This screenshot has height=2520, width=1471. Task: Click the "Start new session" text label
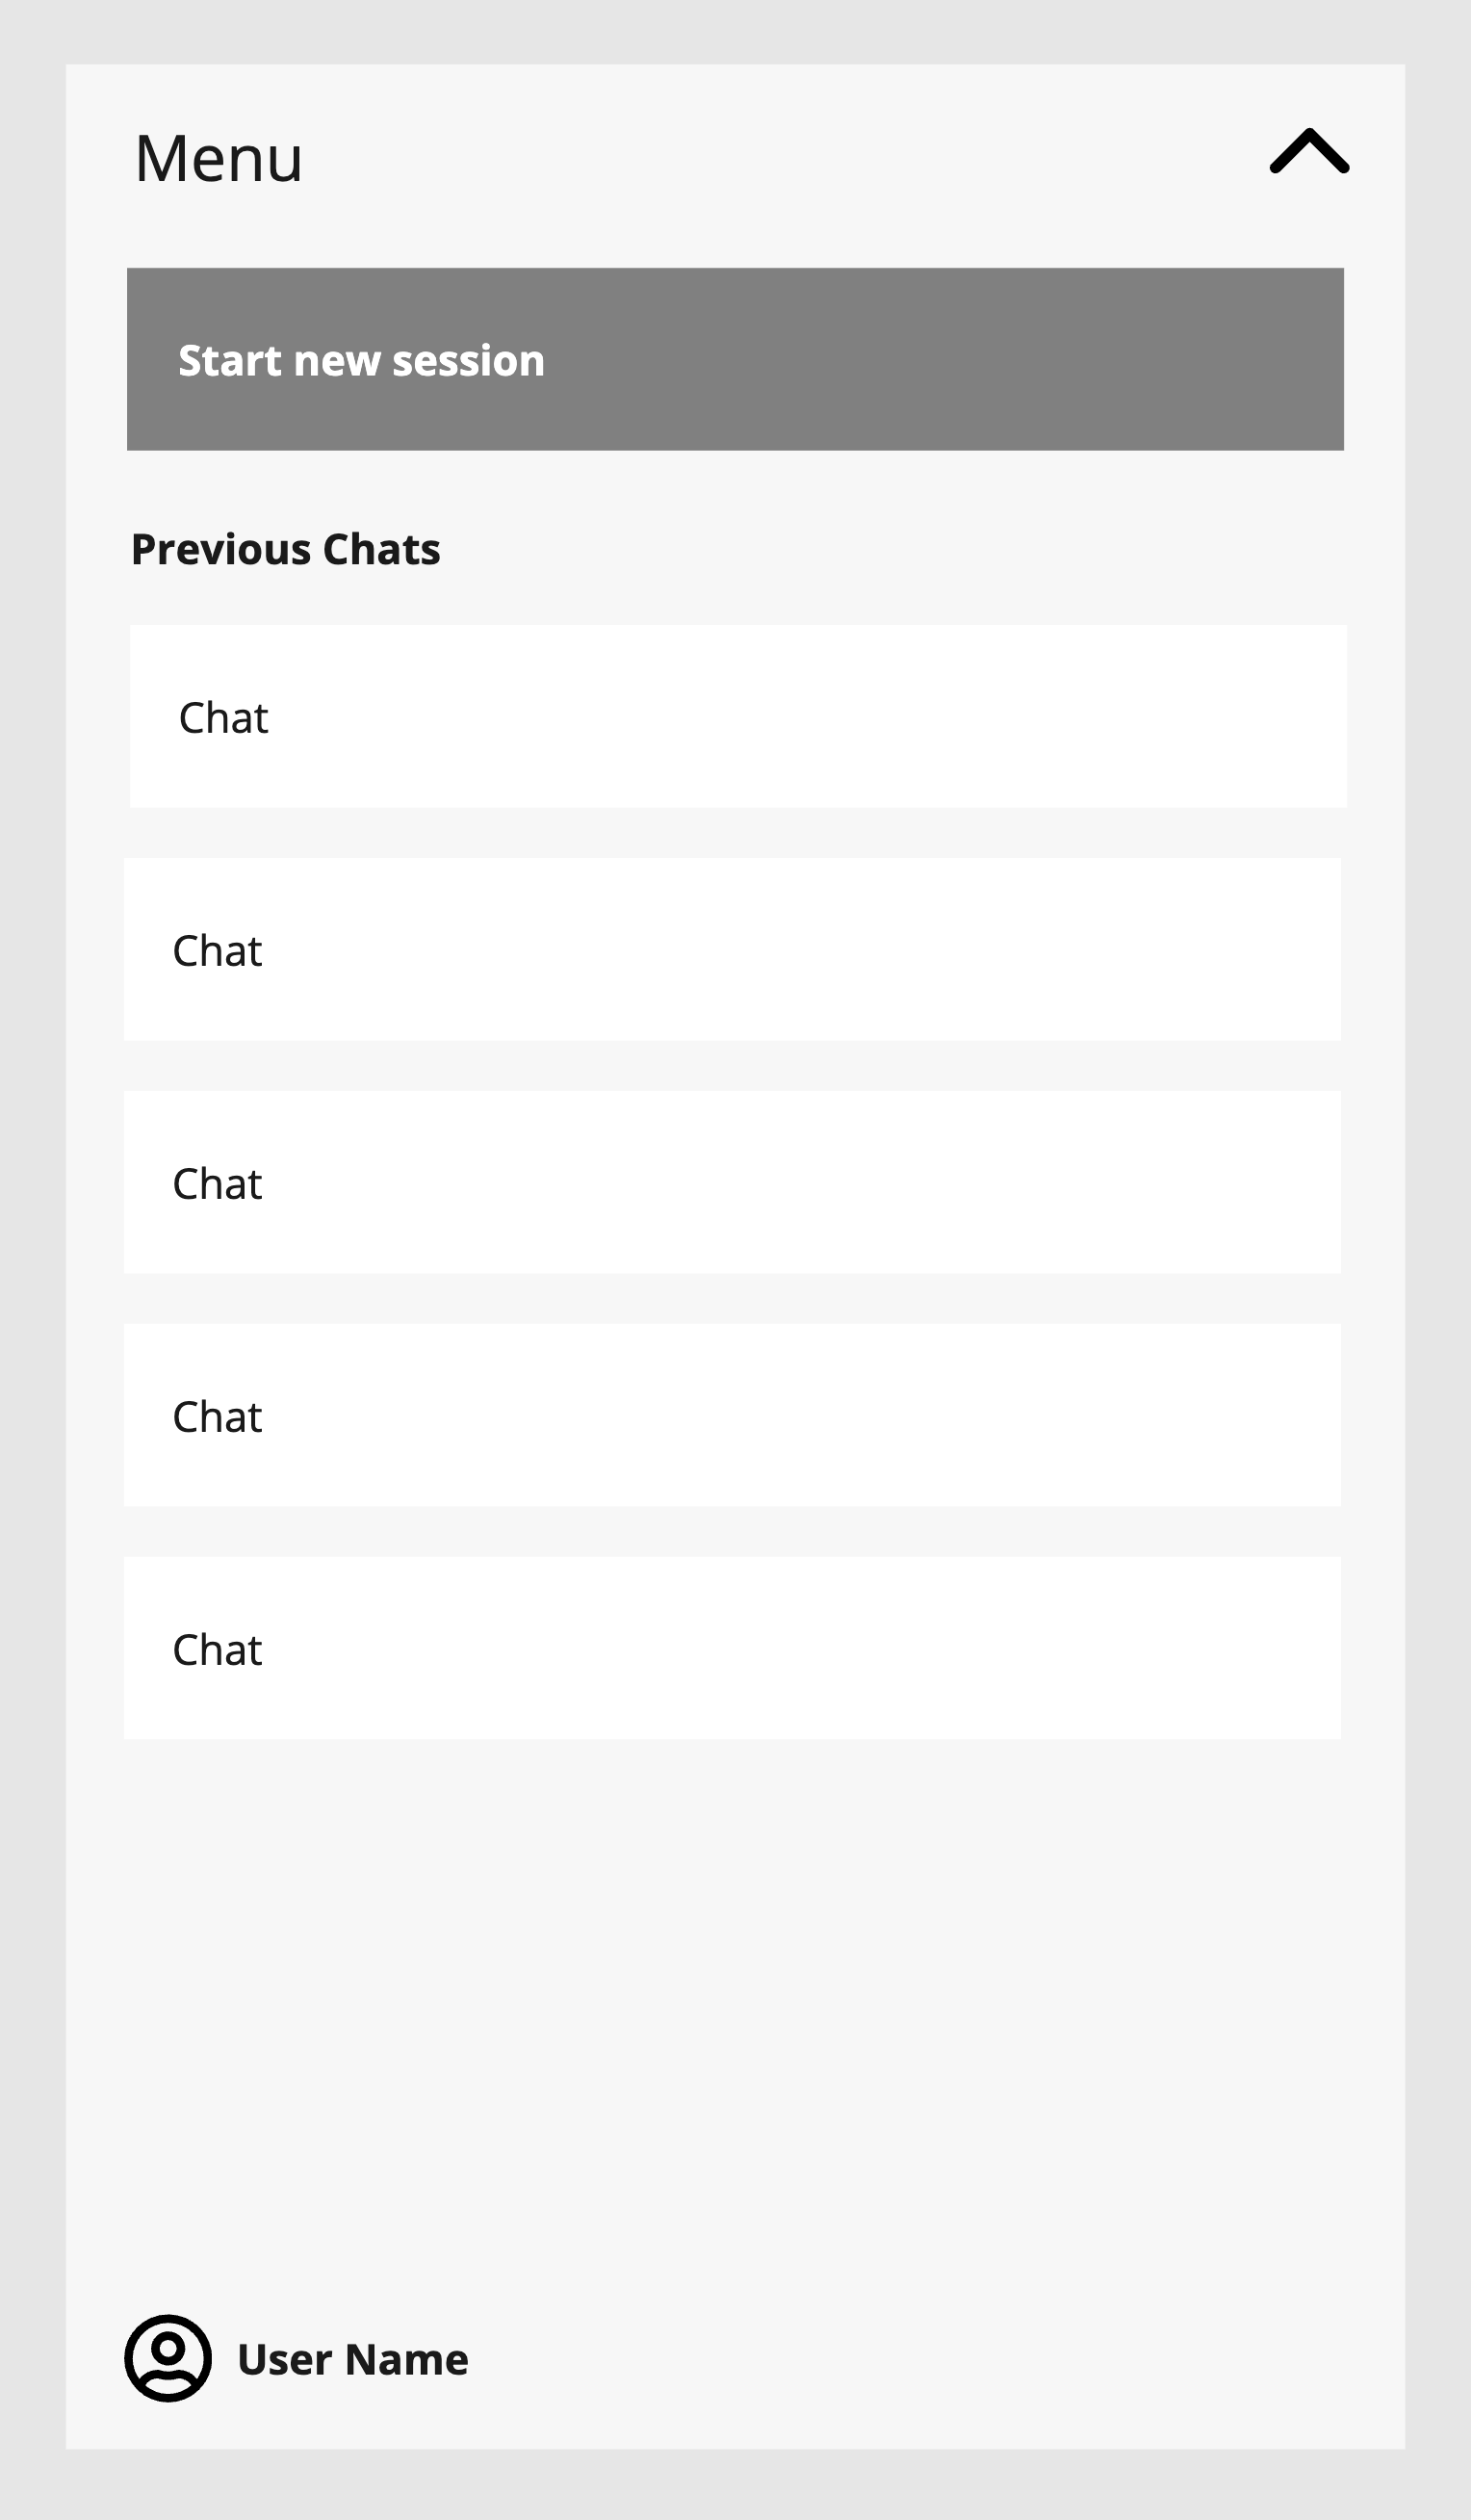tap(361, 360)
